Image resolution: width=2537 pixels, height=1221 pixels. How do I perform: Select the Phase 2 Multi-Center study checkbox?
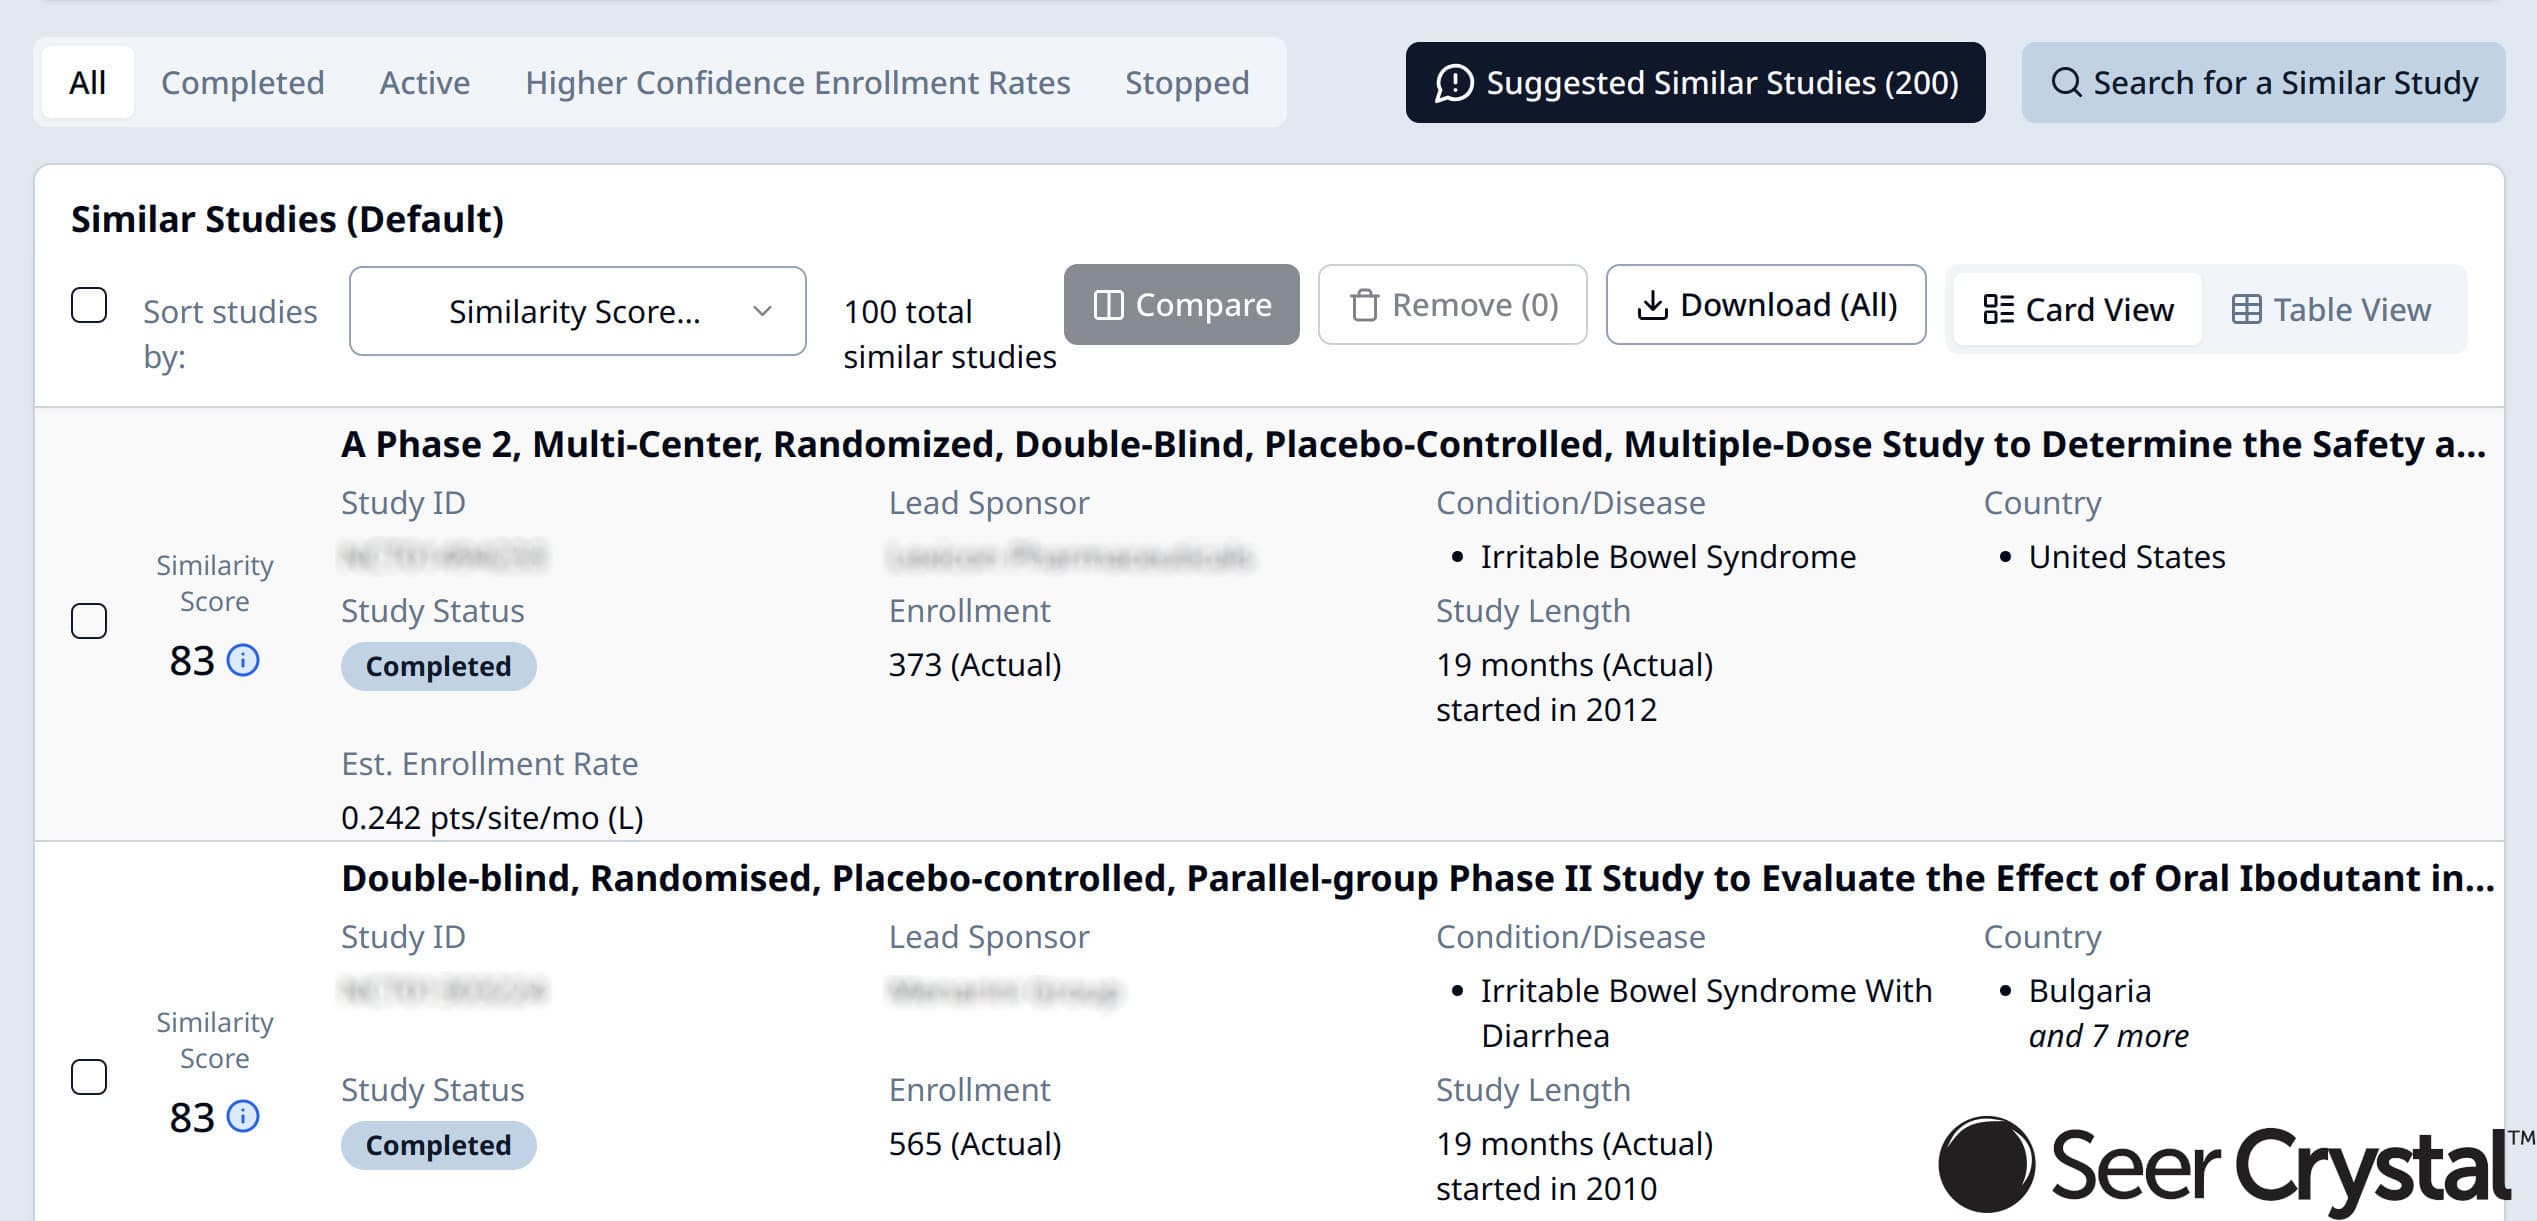(x=89, y=621)
